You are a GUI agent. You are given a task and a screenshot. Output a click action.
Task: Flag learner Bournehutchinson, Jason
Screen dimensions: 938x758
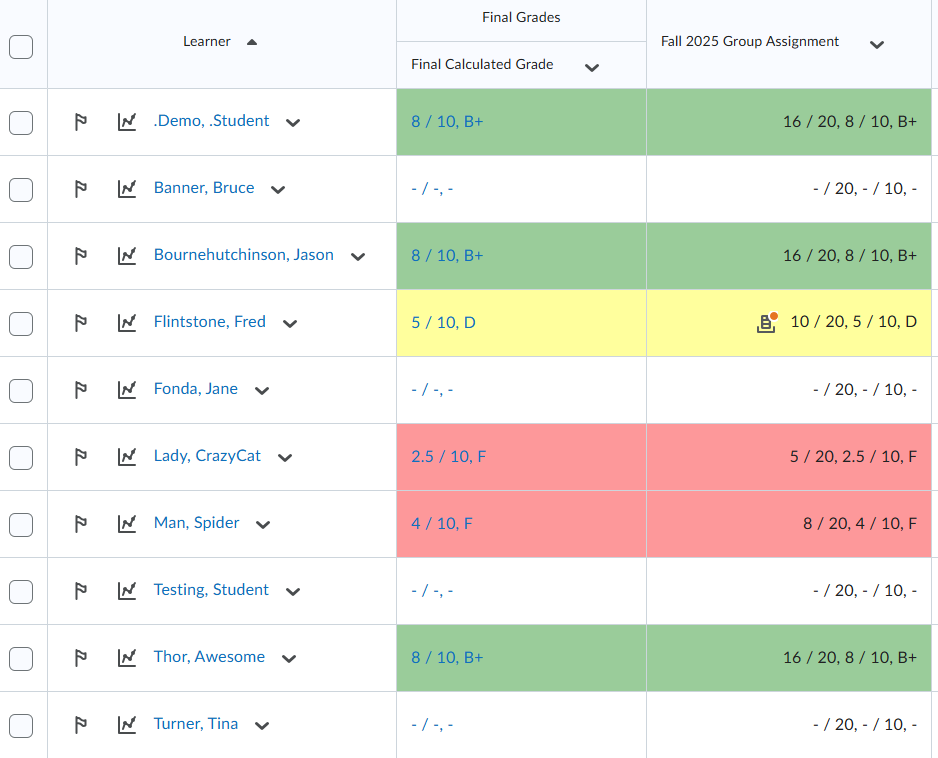(80, 256)
